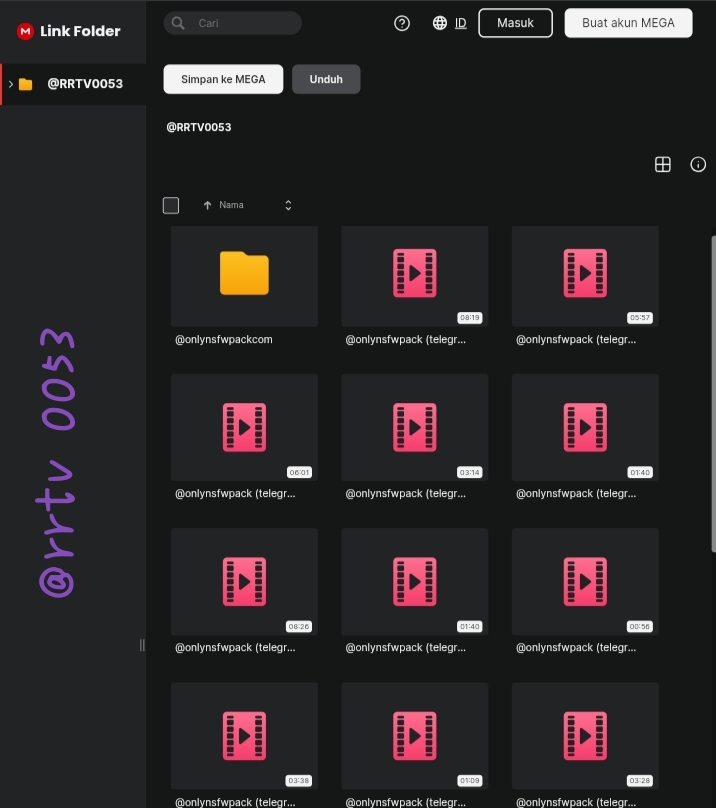Open the @onlynsfwpackcom folder thumbnail
716x808 pixels.
(244, 276)
